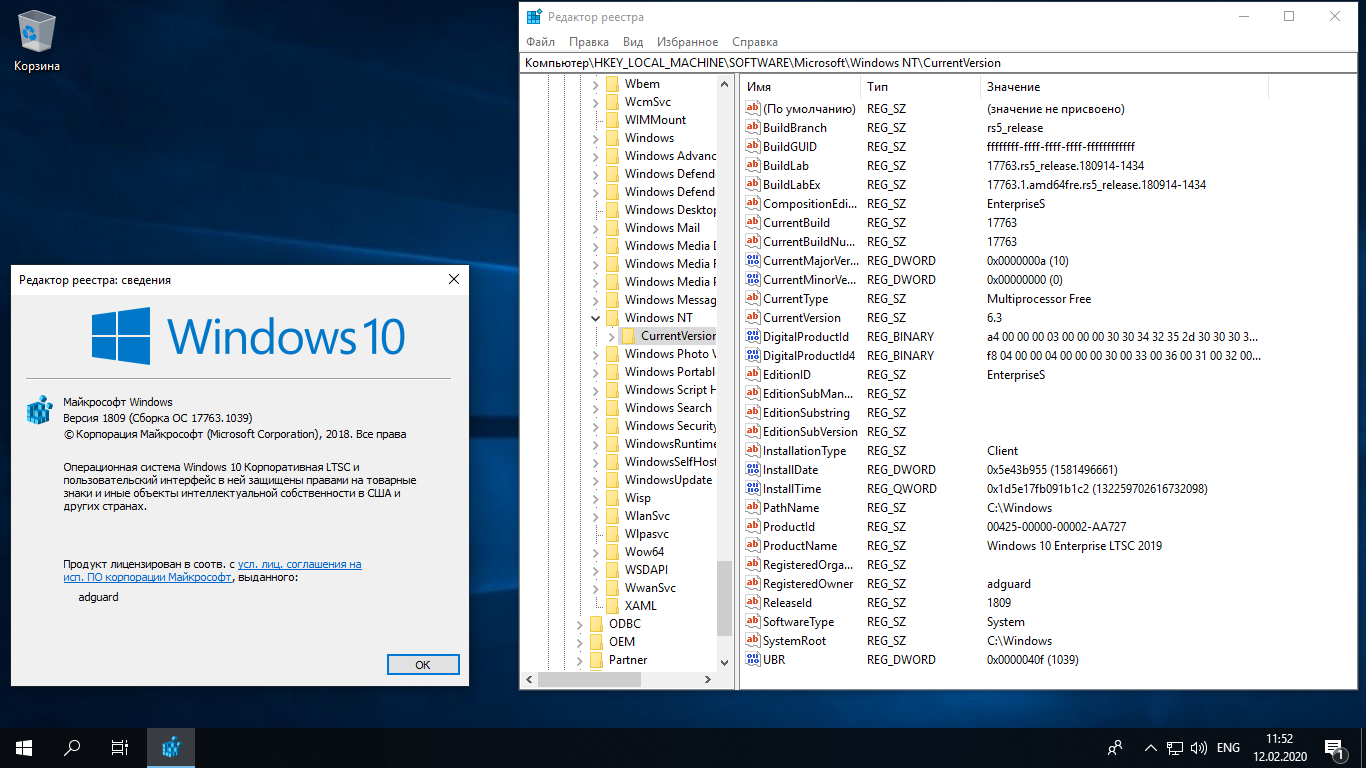1366x768 pixels.
Task: Click the ENG language indicator
Action: 1228,748
